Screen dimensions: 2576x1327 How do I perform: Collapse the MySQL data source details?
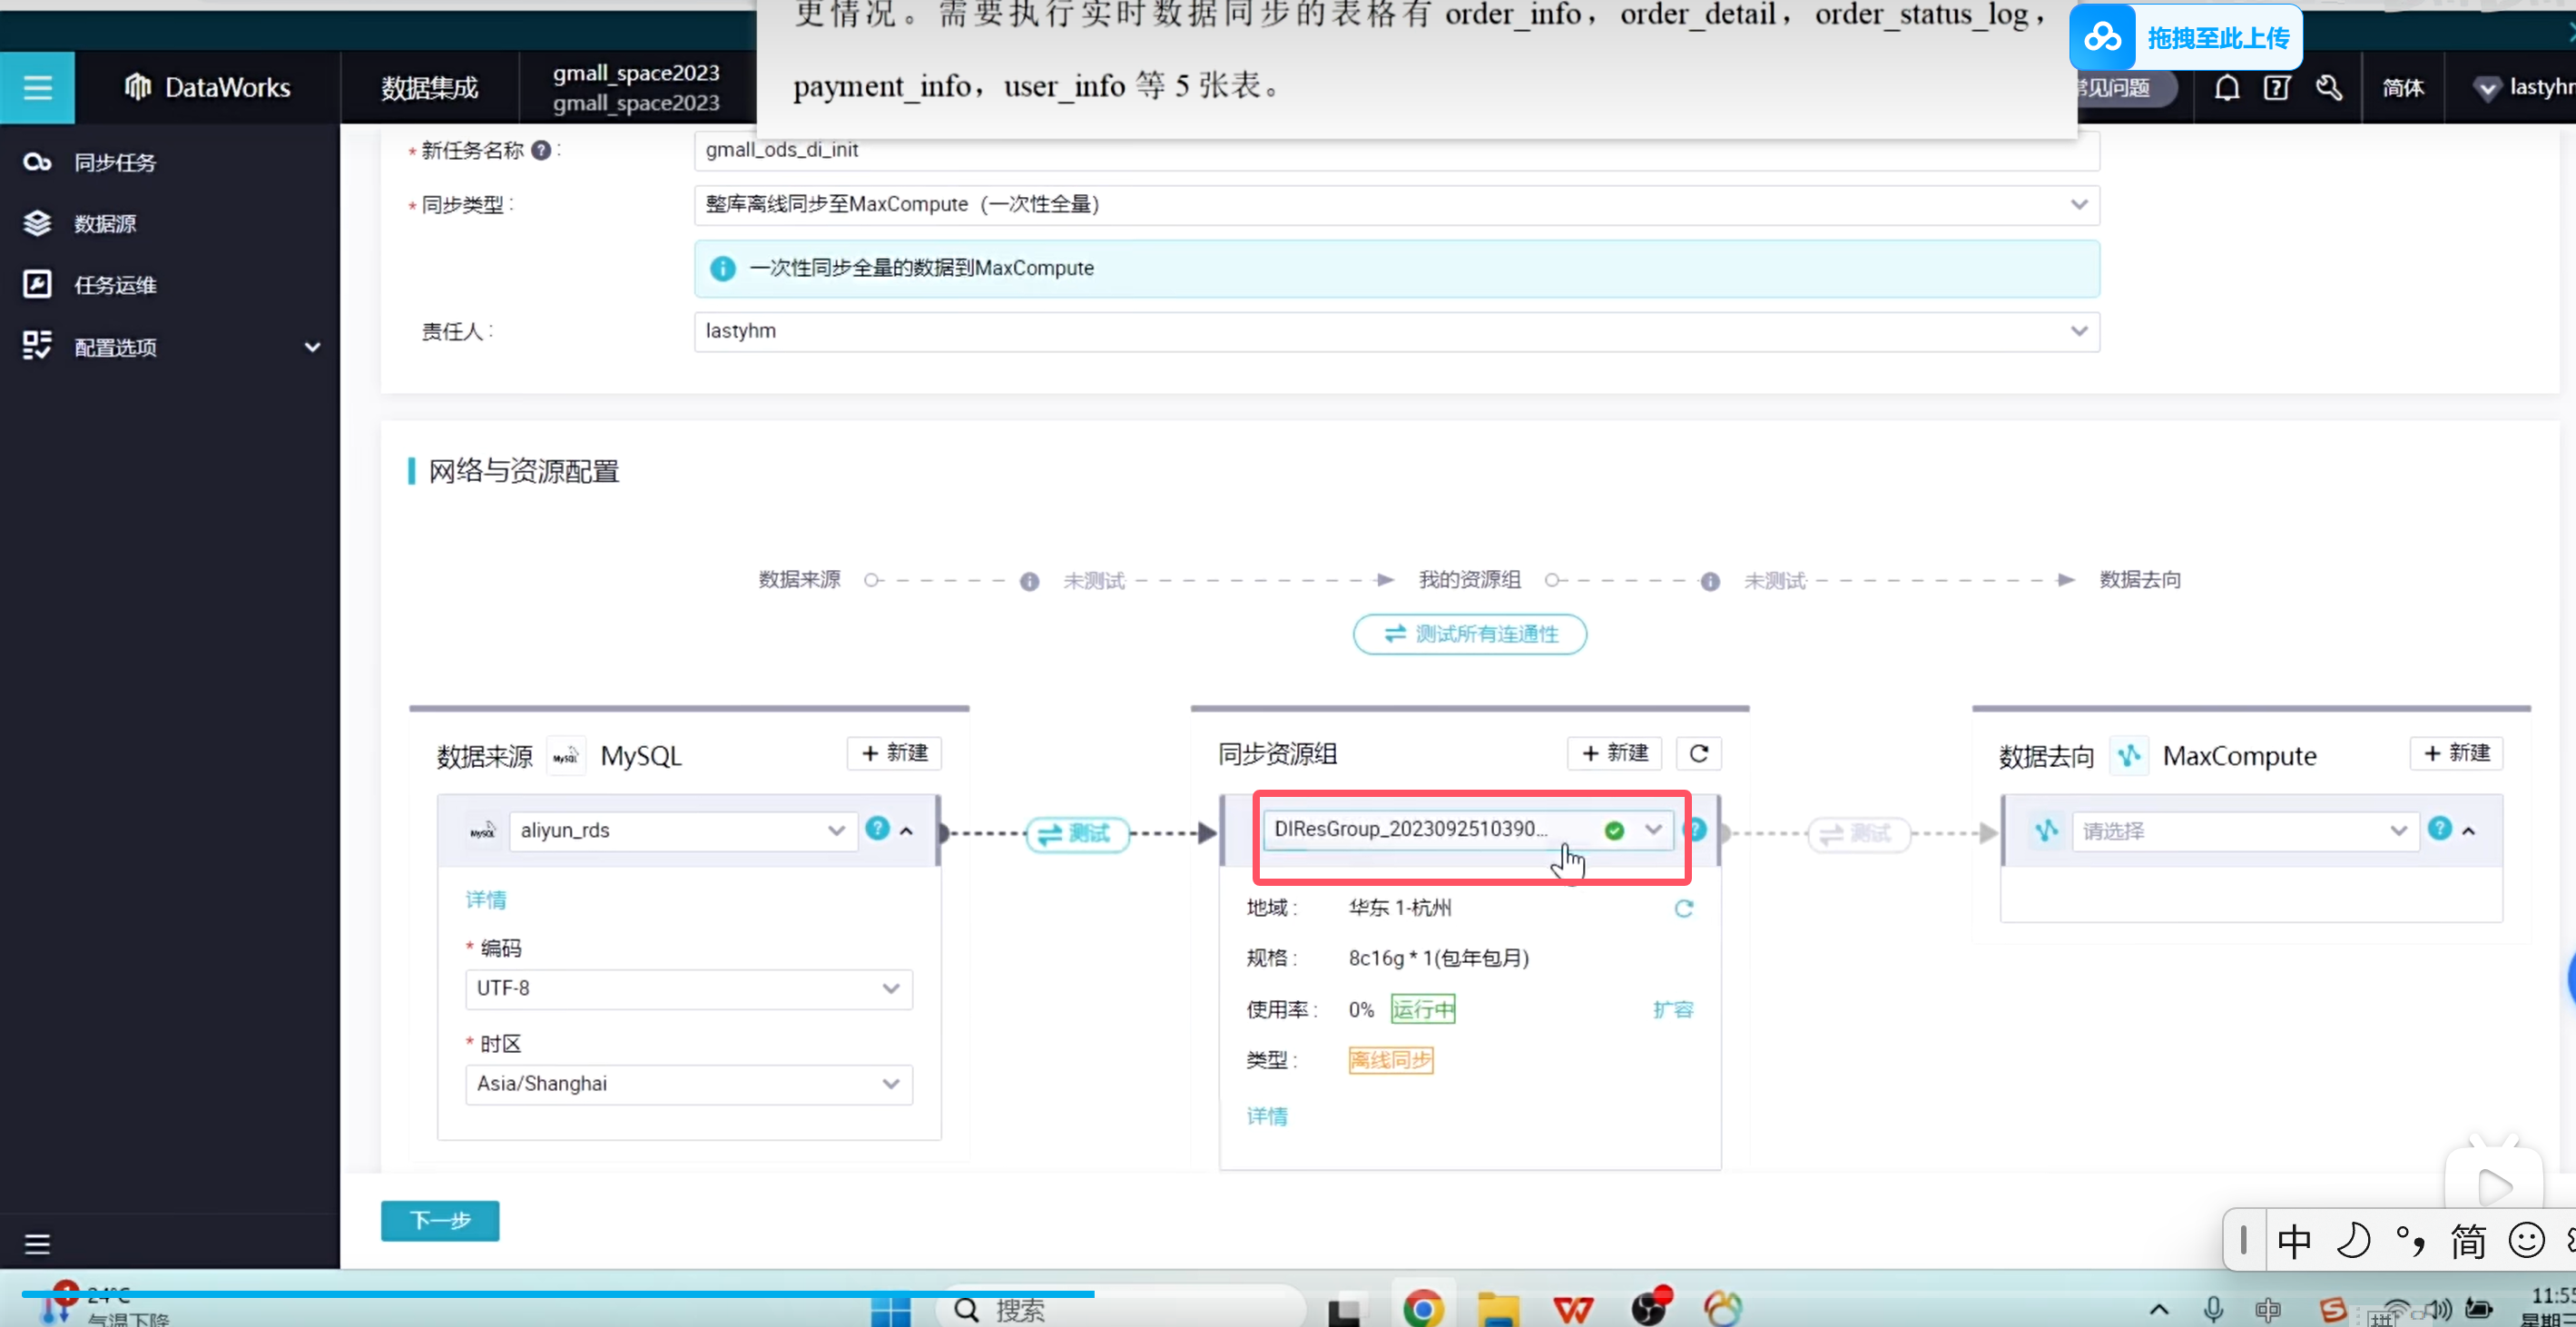click(x=907, y=831)
